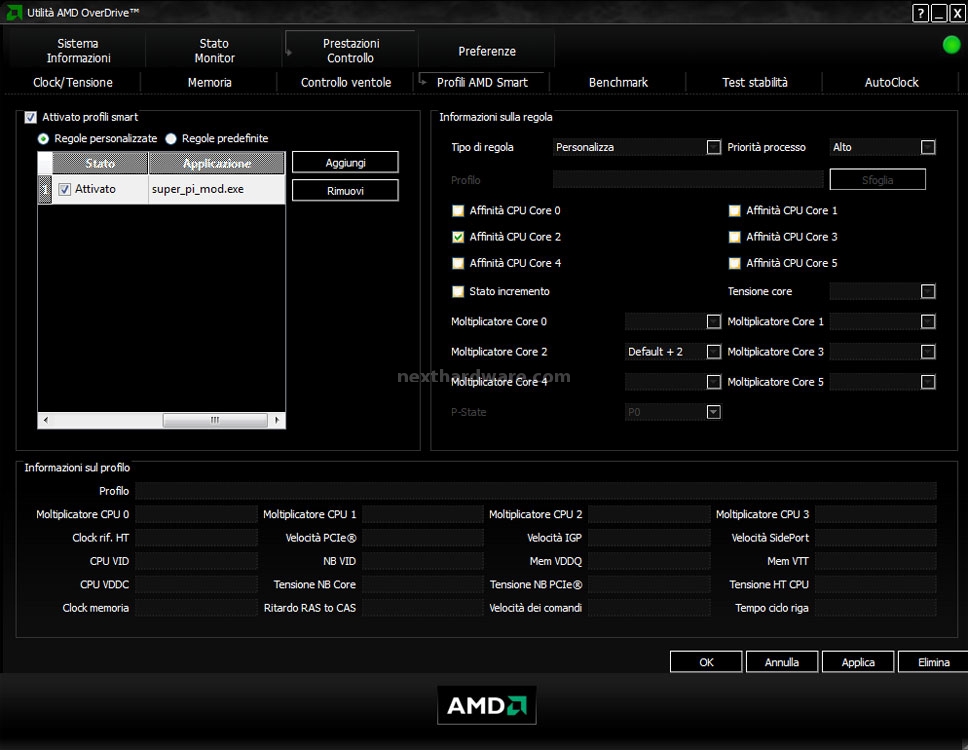Open the help question mark button
This screenshot has width=968, height=750.
[920, 13]
